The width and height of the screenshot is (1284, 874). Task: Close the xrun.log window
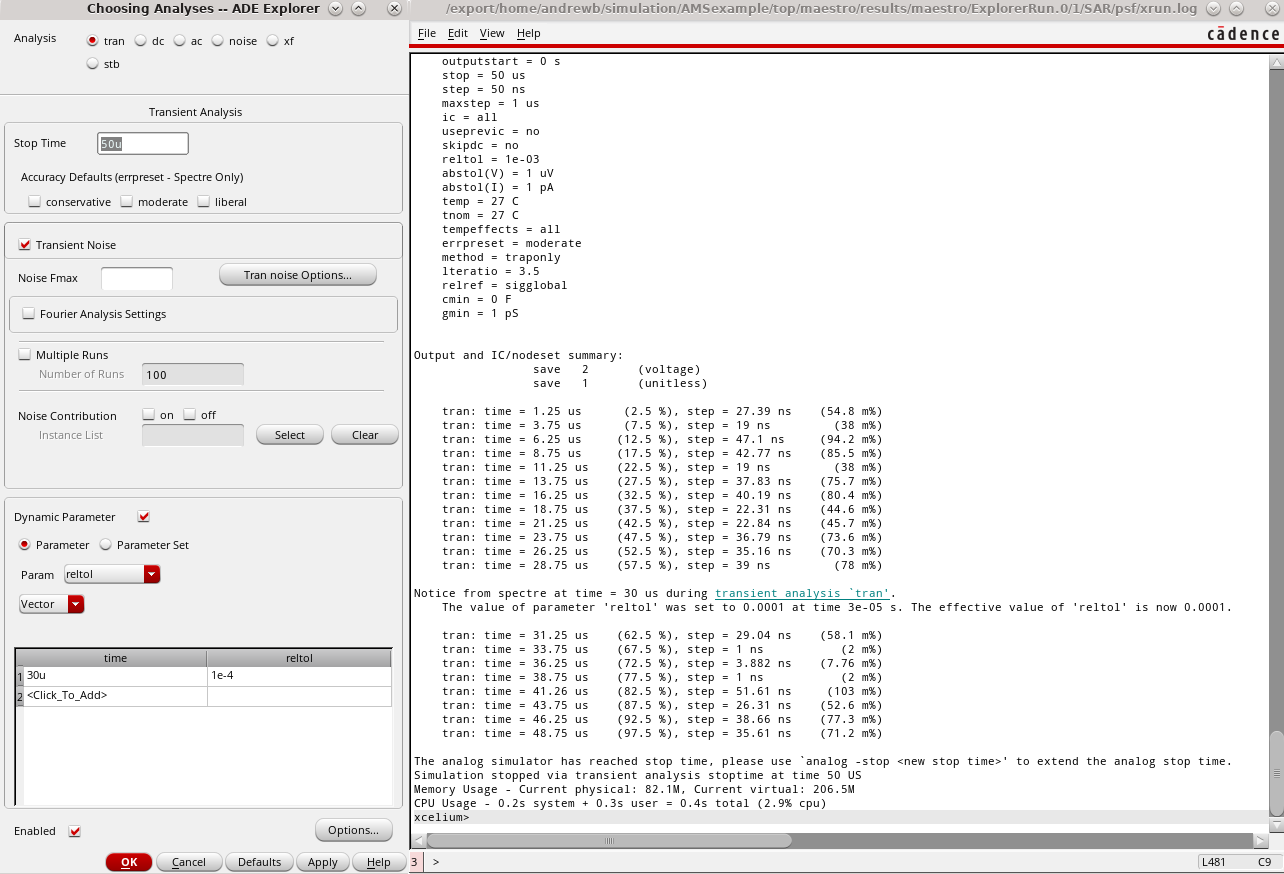point(1274,8)
